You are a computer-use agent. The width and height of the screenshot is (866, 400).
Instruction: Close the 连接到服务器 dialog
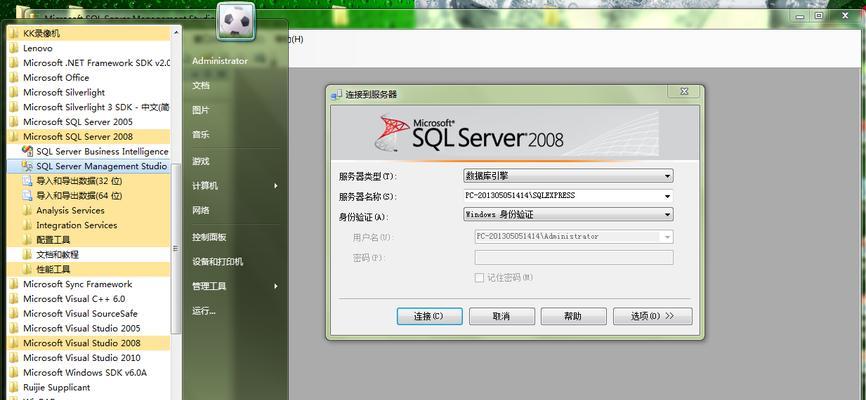(684, 91)
